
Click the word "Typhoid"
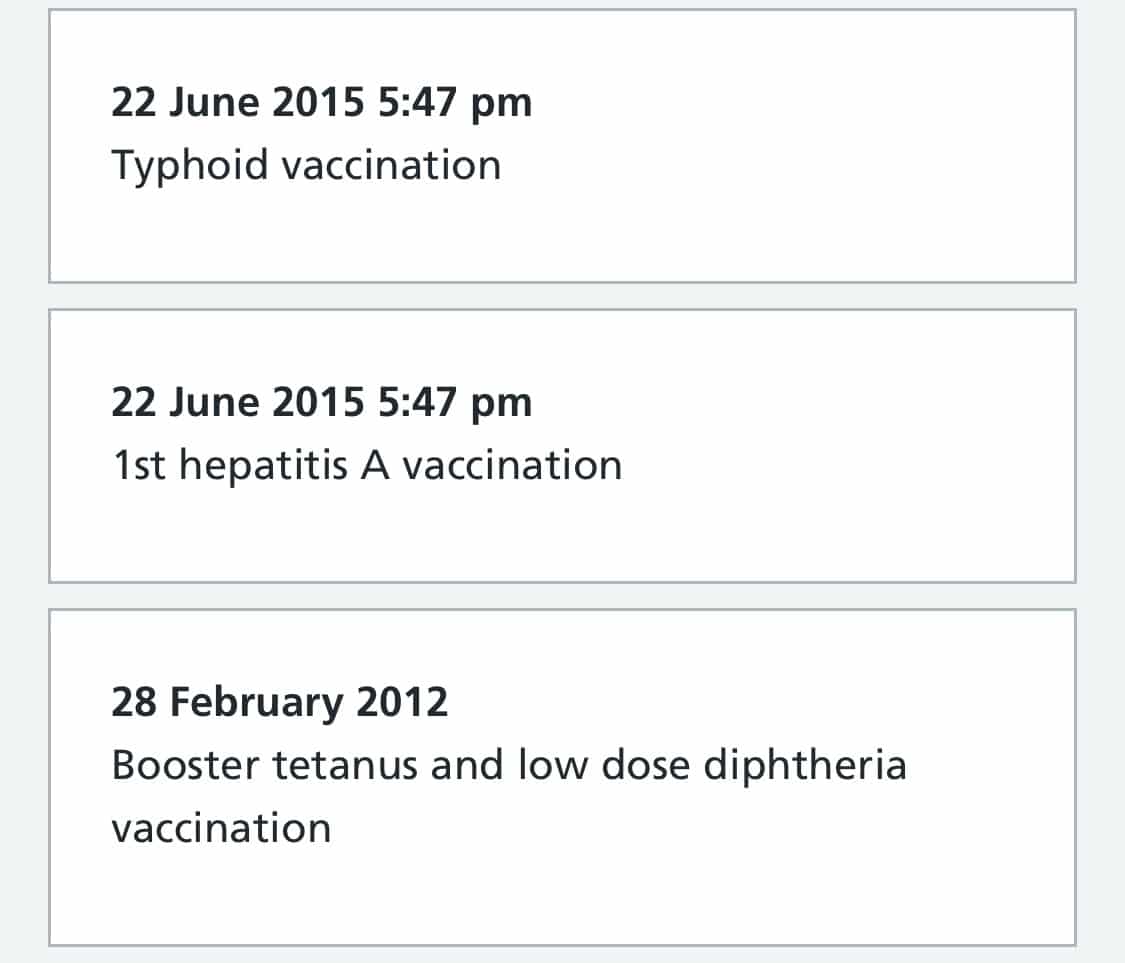pyautogui.click(x=189, y=165)
